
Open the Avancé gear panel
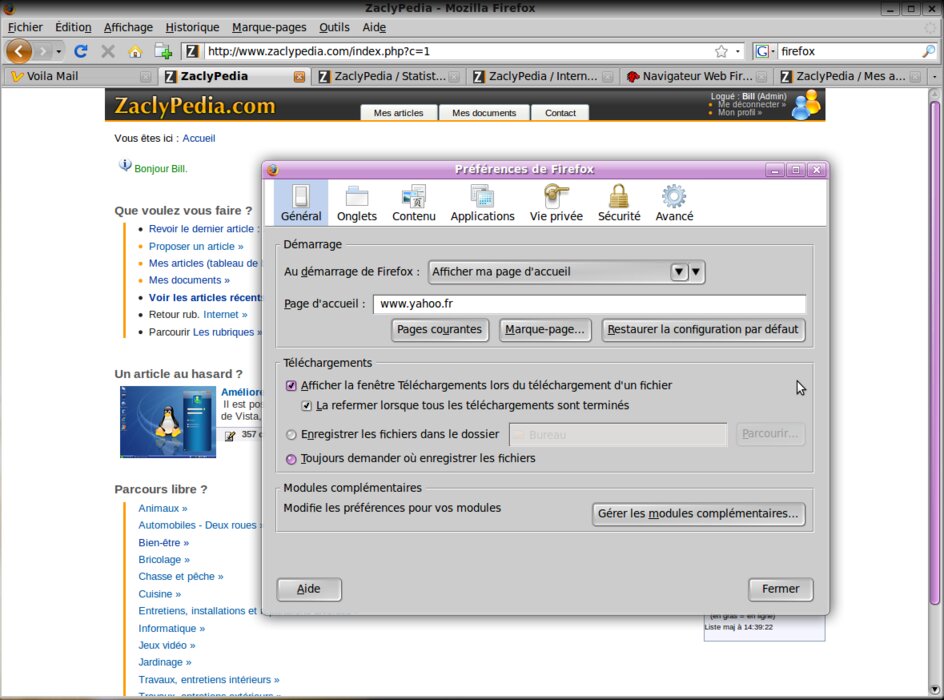674,202
